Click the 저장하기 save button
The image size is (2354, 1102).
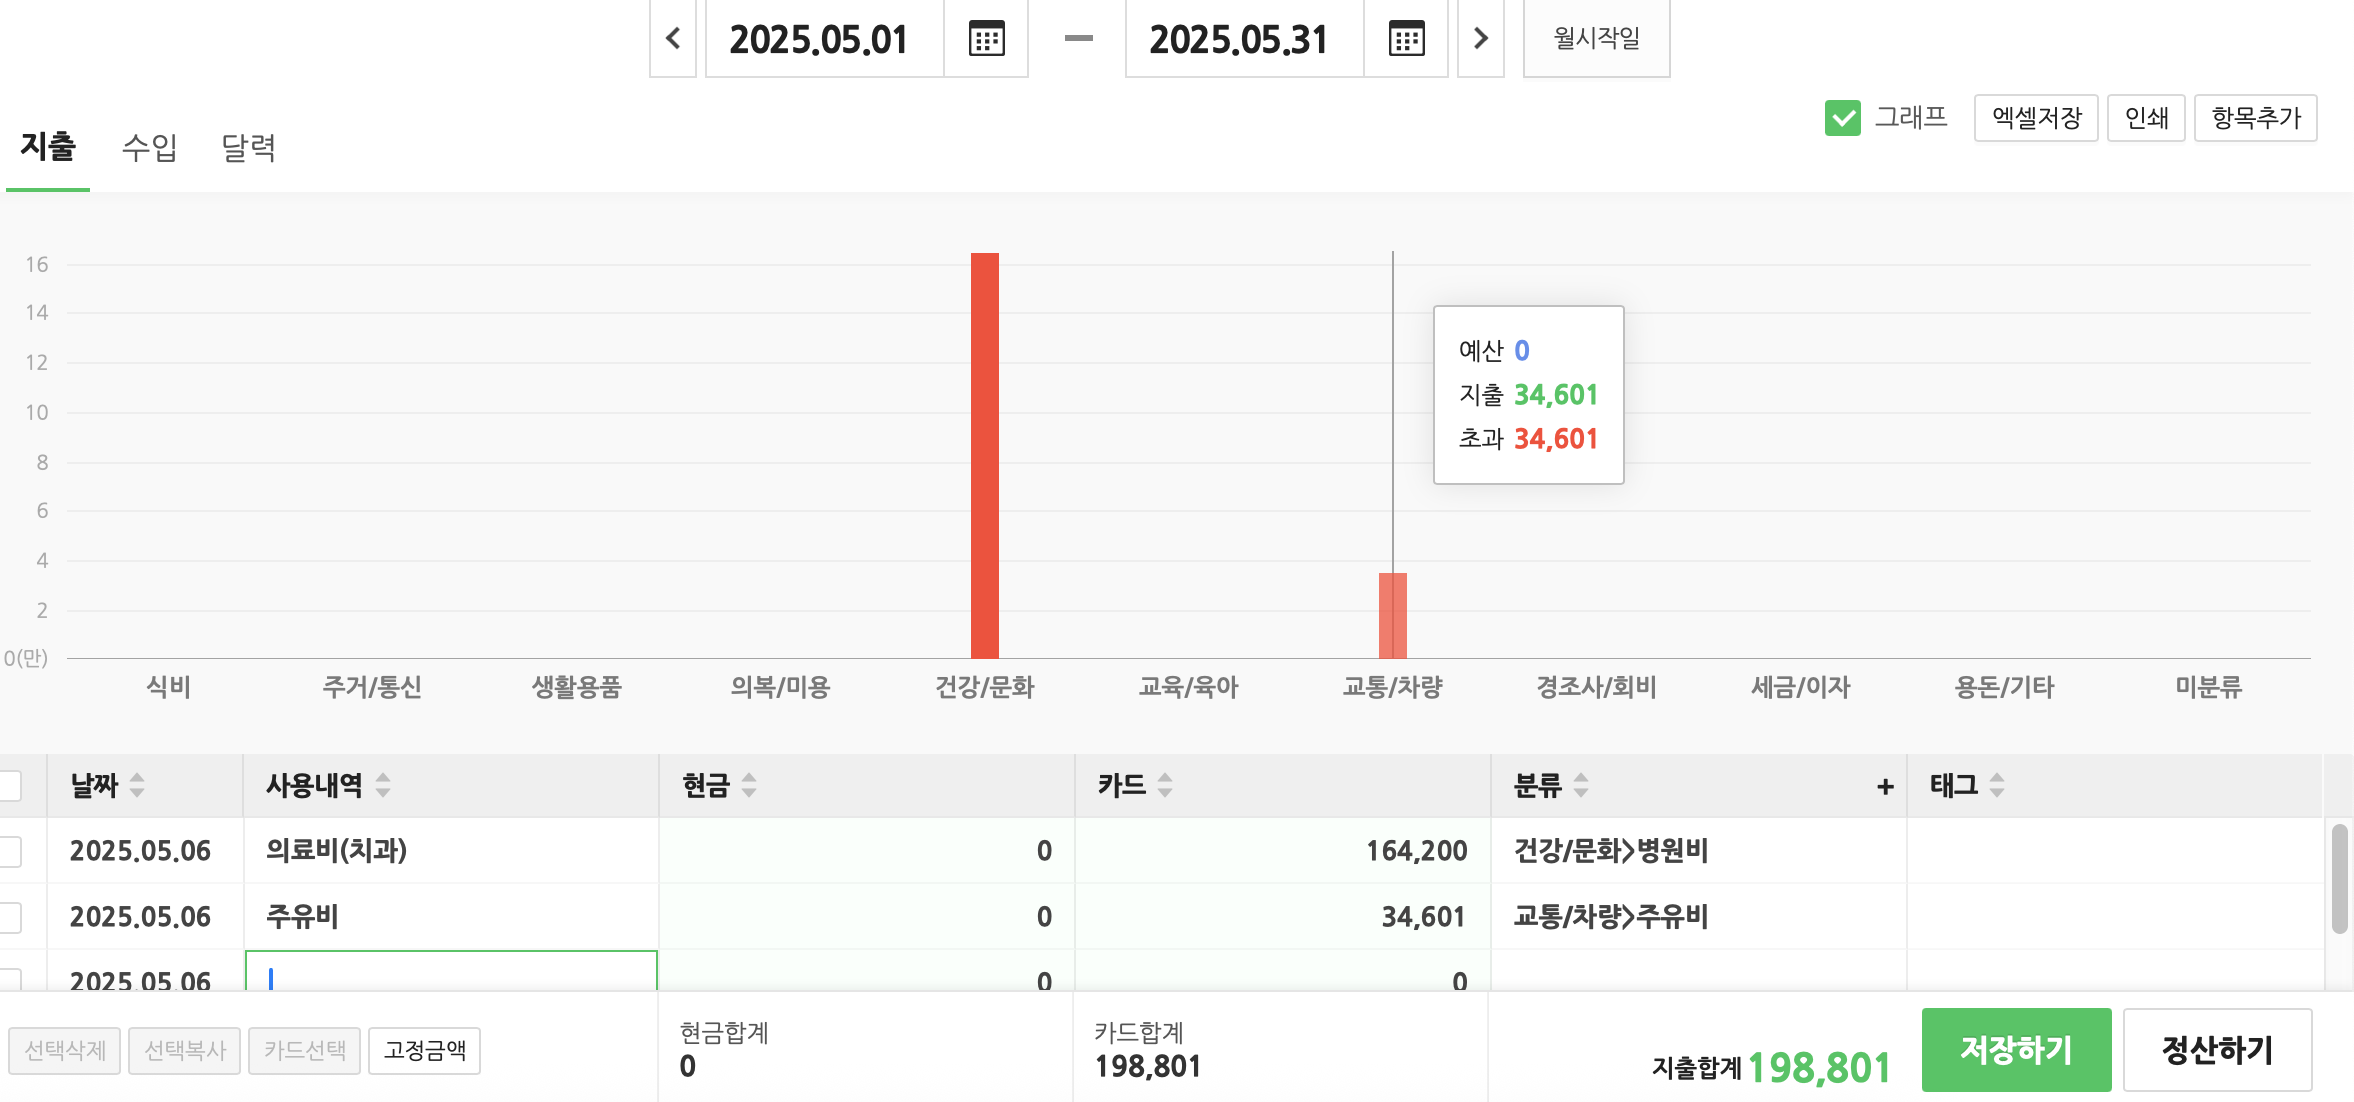click(2016, 1049)
